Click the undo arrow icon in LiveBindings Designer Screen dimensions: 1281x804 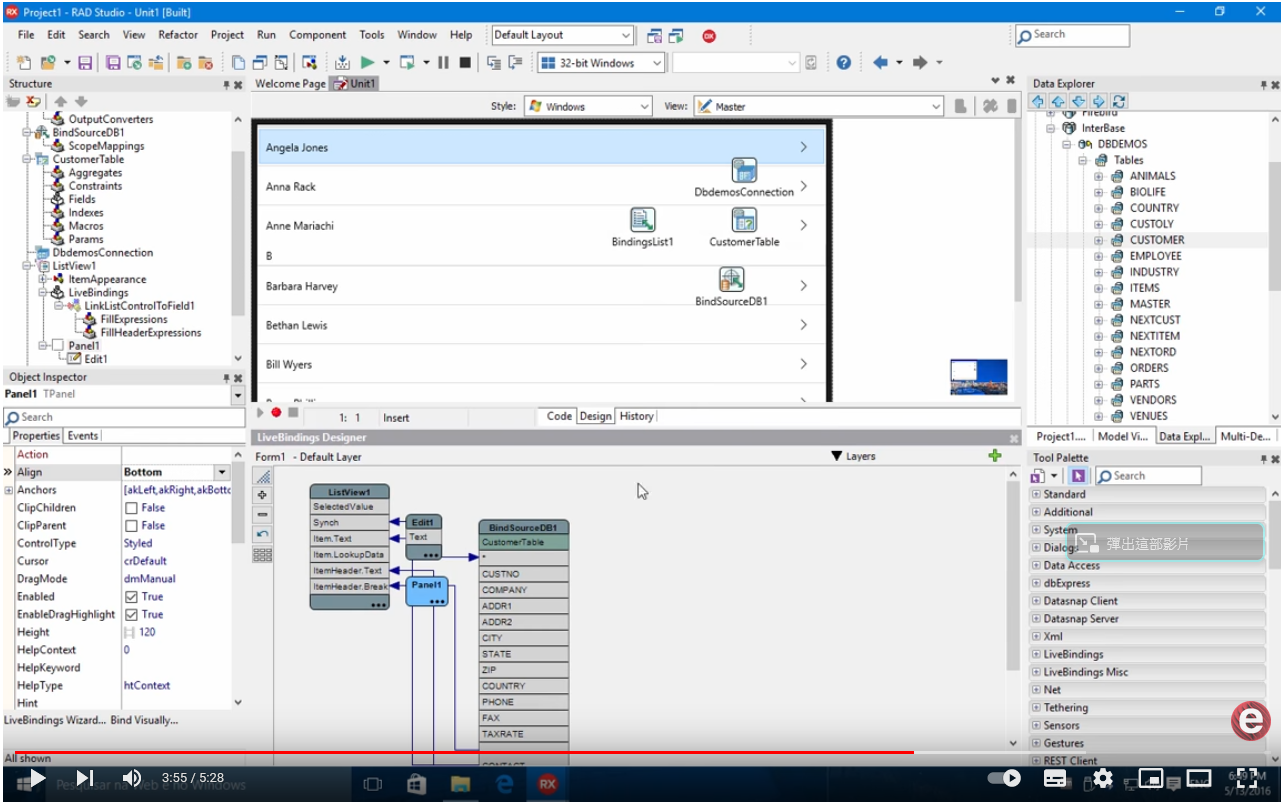tap(262, 534)
